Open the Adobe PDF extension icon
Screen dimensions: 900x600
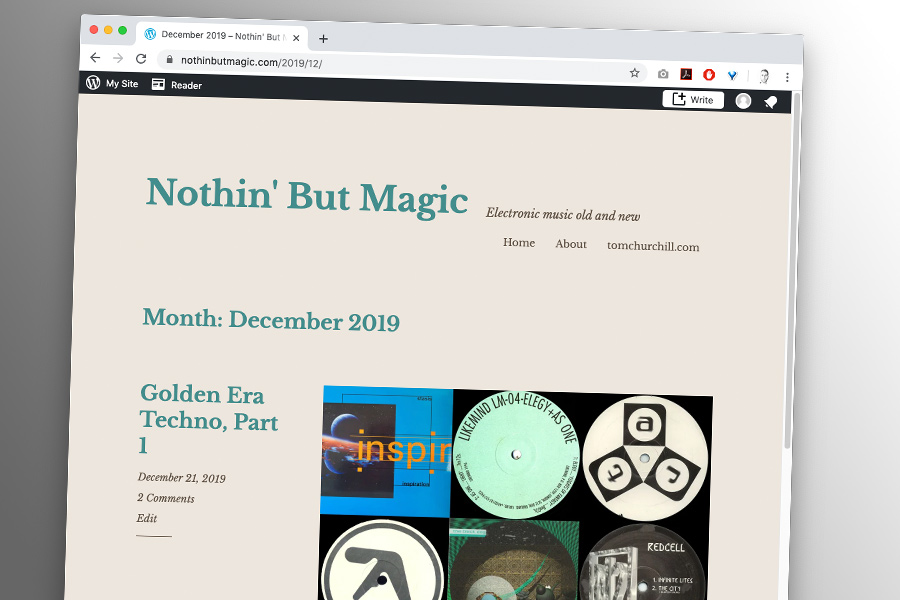tap(686, 74)
